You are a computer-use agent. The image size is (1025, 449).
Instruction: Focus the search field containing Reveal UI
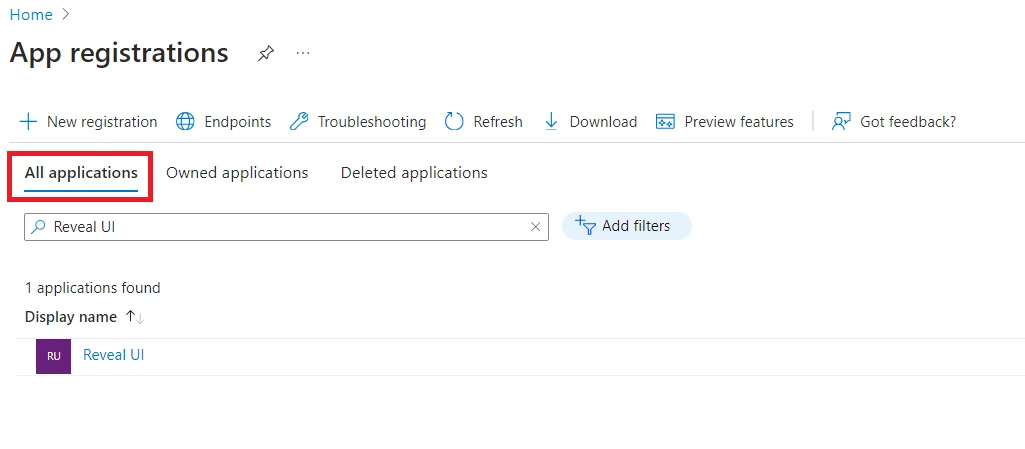click(286, 227)
